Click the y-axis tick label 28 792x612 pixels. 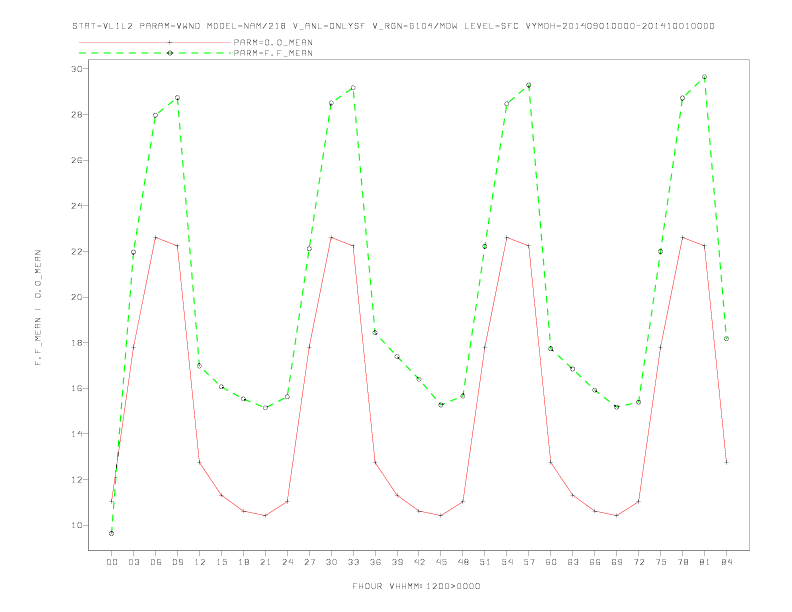click(x=77, y=115)
